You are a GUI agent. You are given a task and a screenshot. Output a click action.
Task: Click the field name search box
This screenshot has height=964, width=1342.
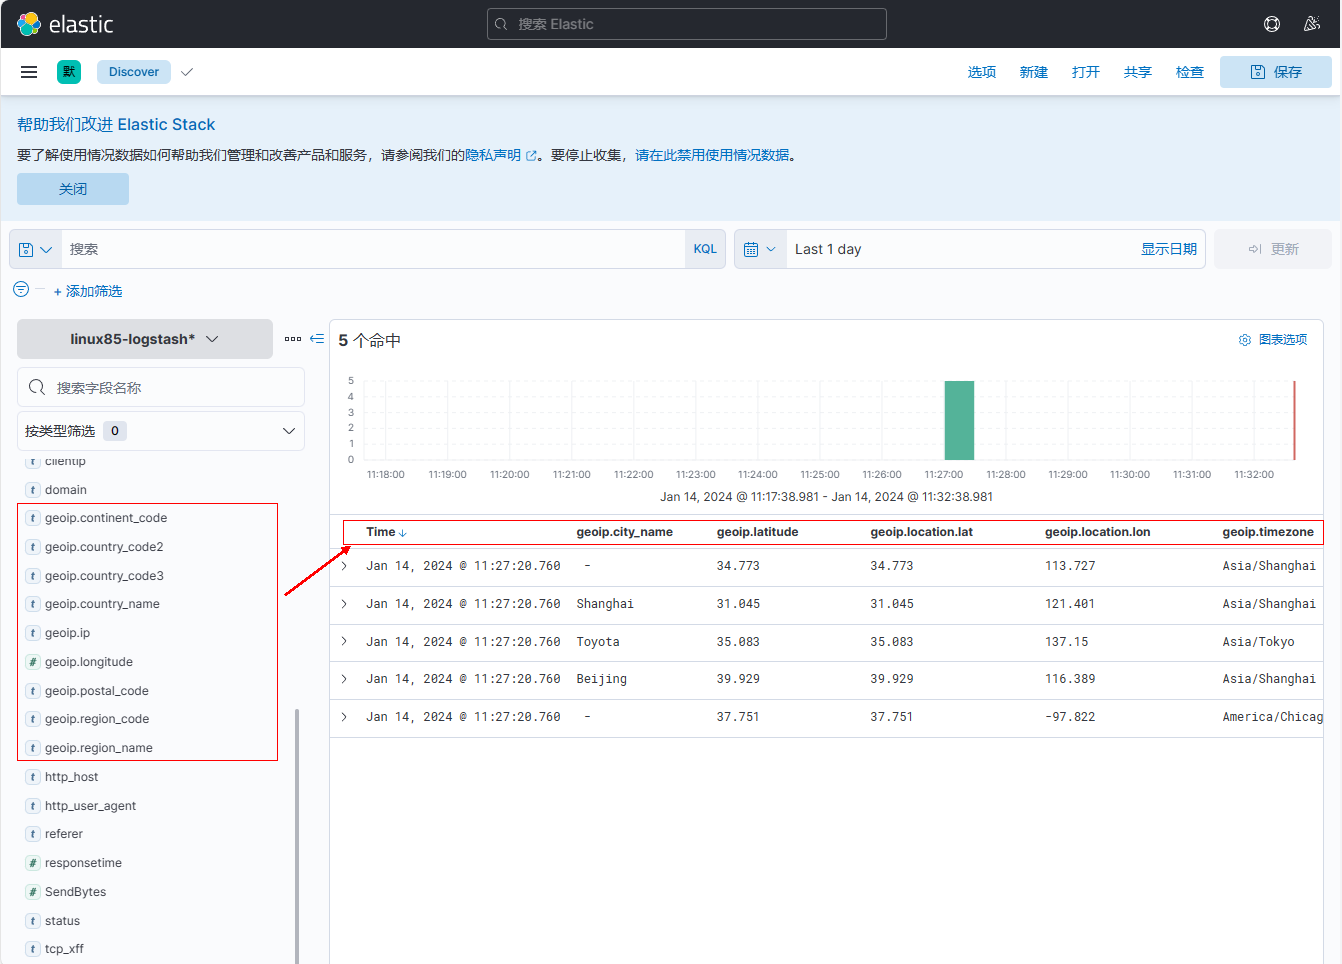[x=161, y=387]
